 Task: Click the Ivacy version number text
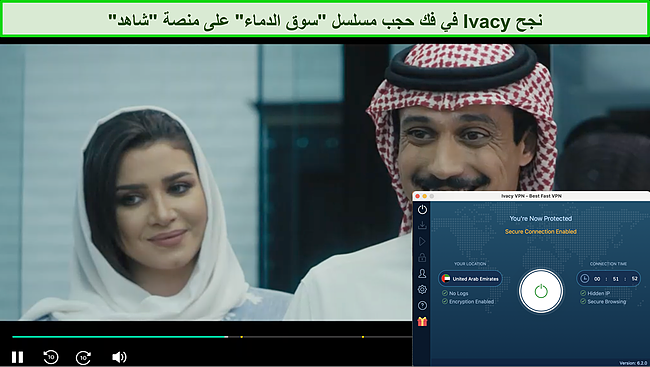[x=633, y=363]
